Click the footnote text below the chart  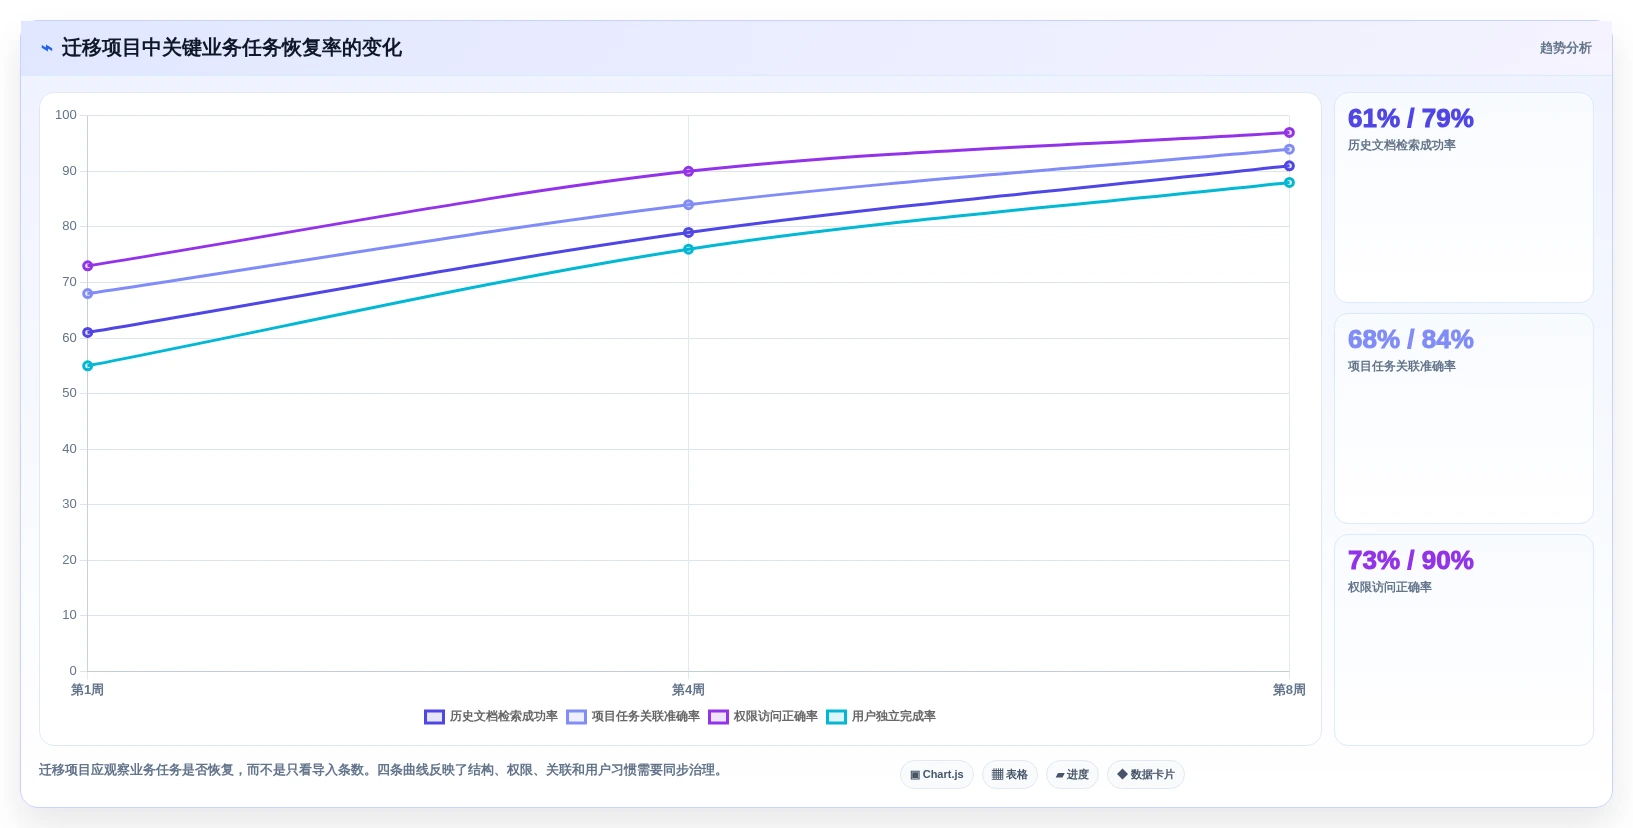(x=381, y=770)
